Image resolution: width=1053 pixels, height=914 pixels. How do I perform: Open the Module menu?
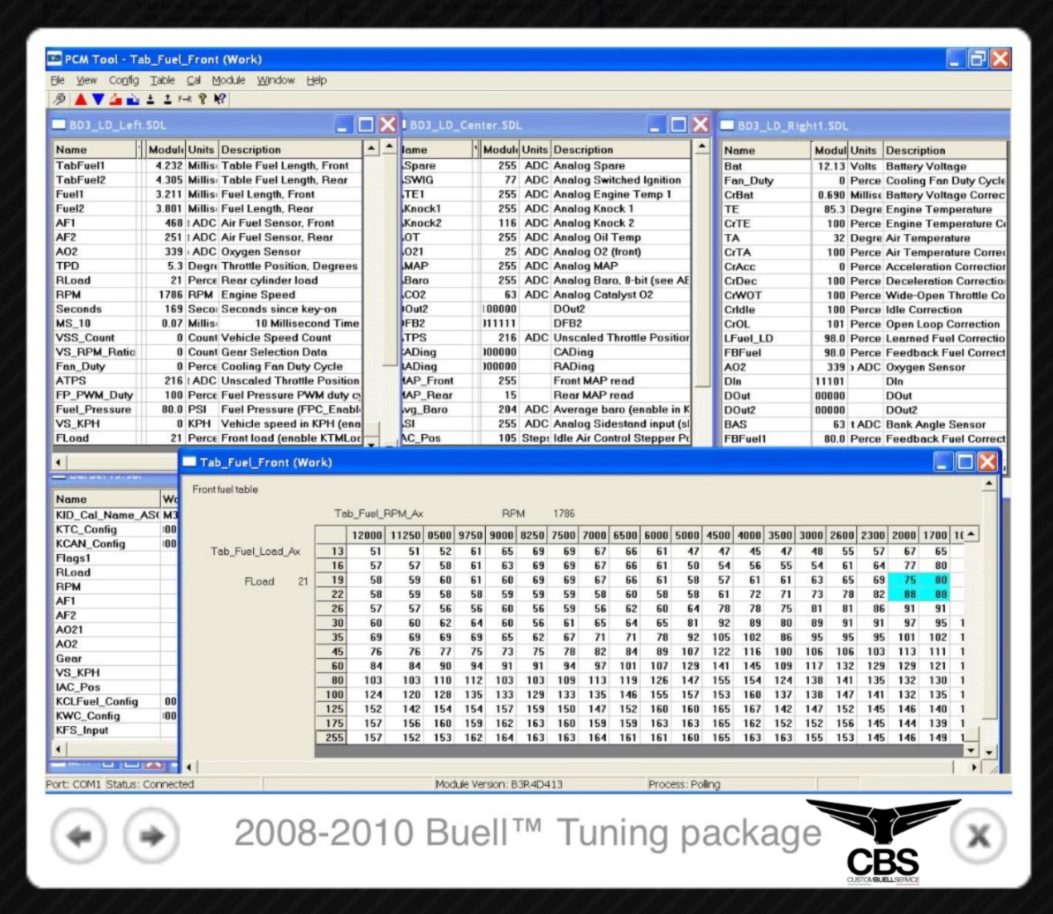(x=228, y=80)
